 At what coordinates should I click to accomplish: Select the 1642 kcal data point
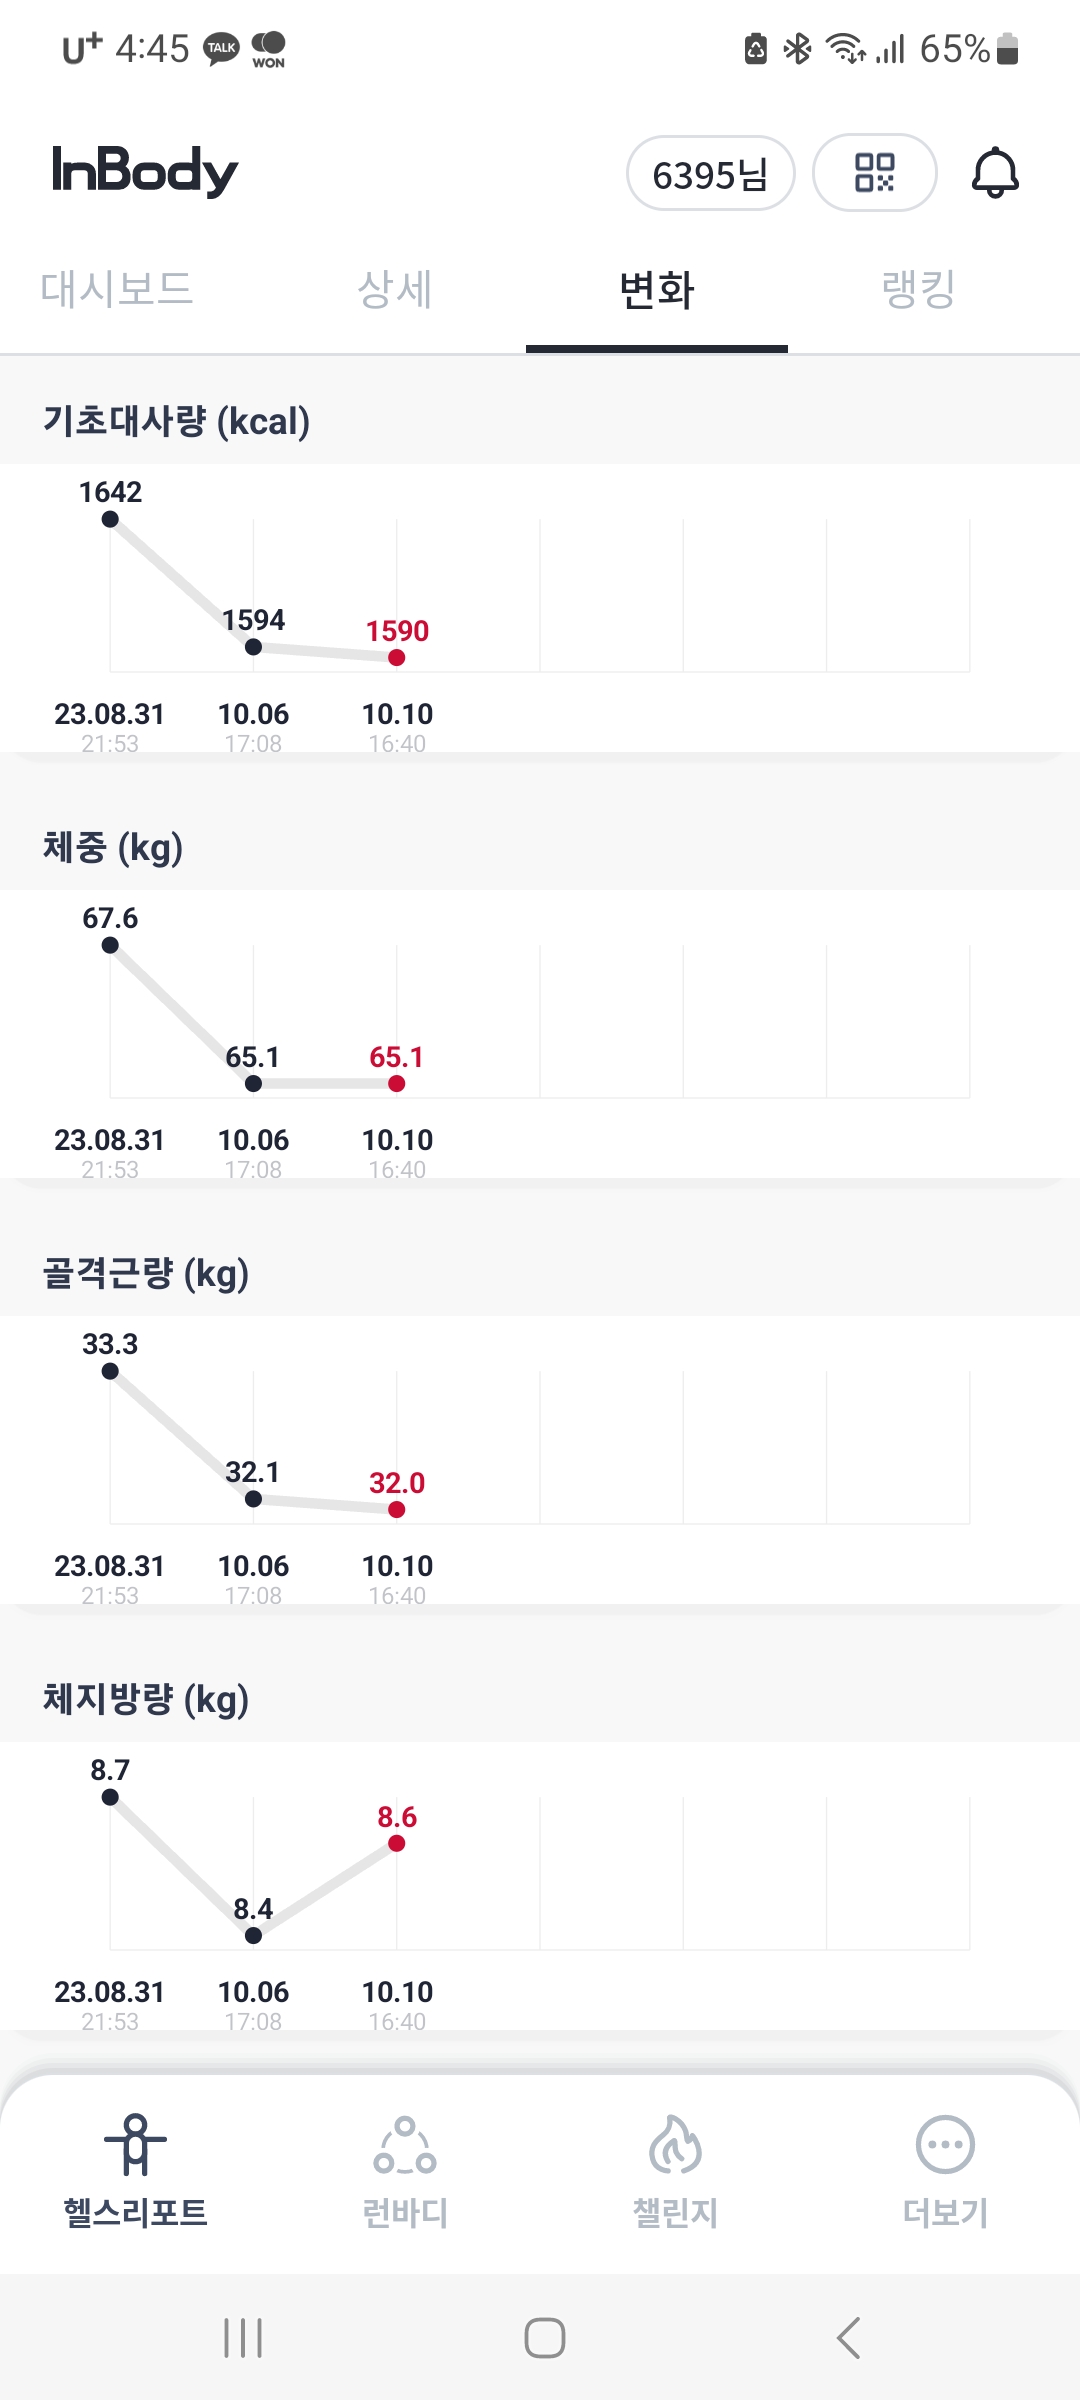point(110,519)
